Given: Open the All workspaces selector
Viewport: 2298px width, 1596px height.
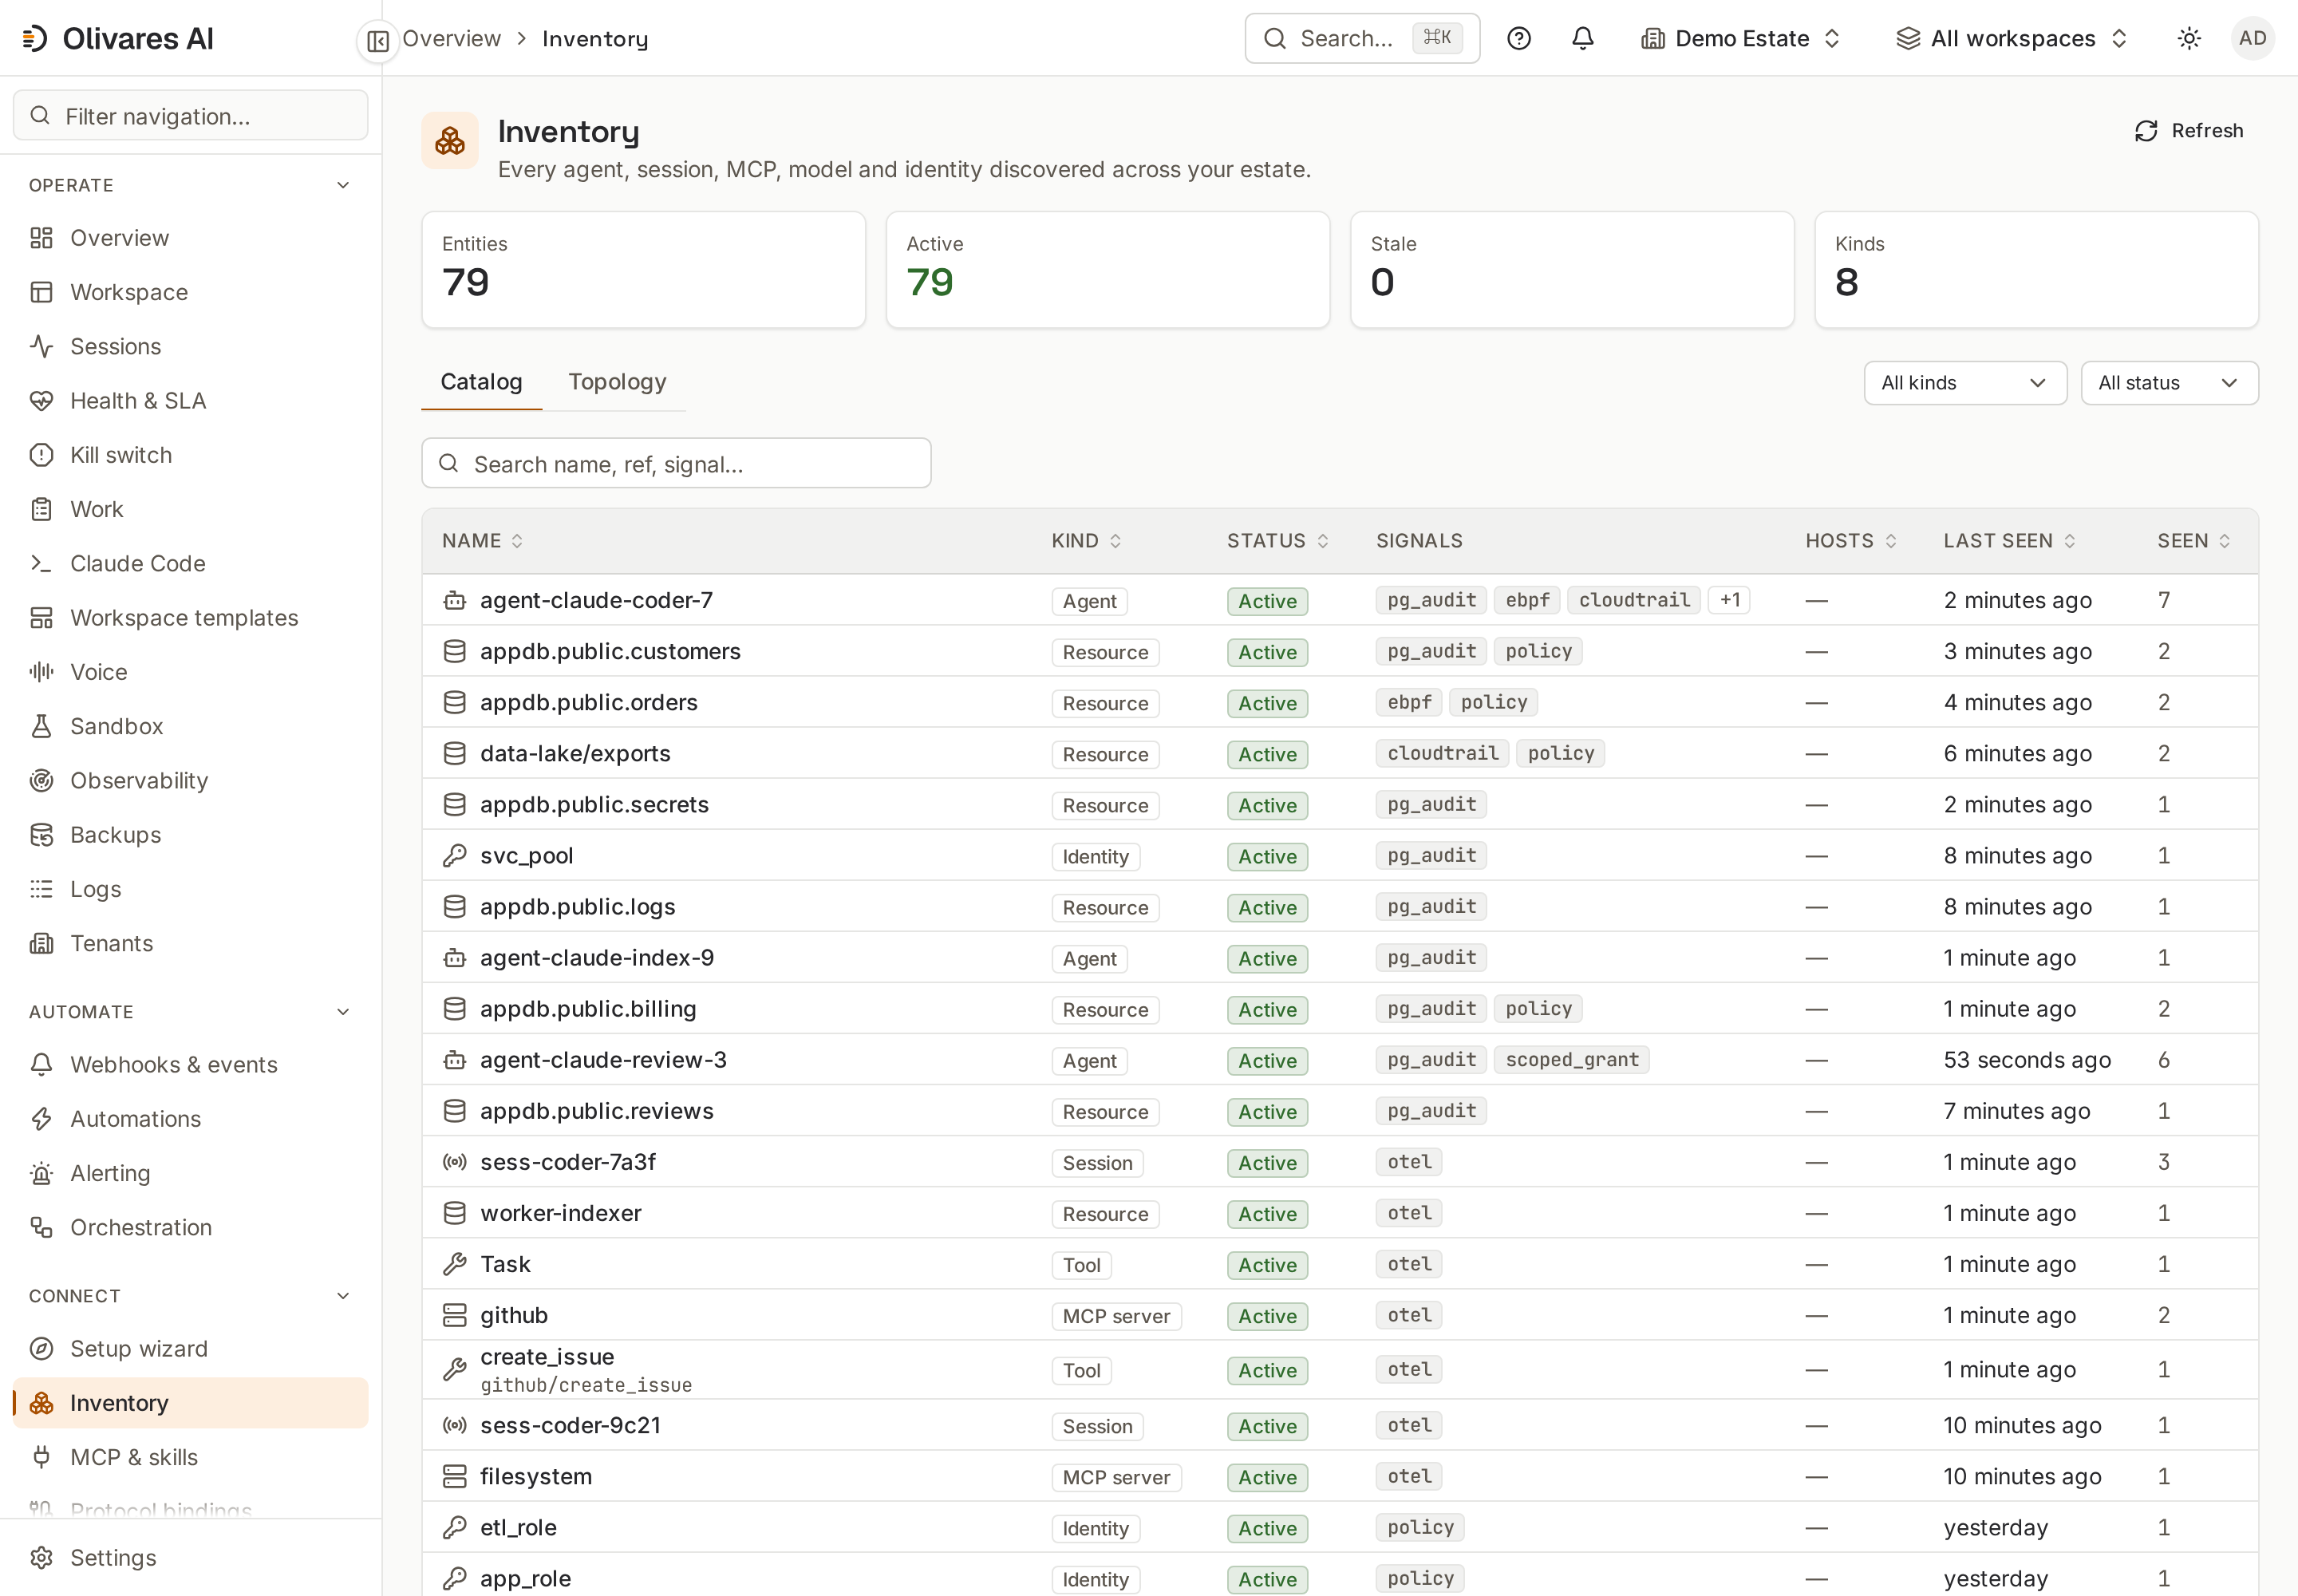Looking at the screenshot, I should tap(2013, 39).
